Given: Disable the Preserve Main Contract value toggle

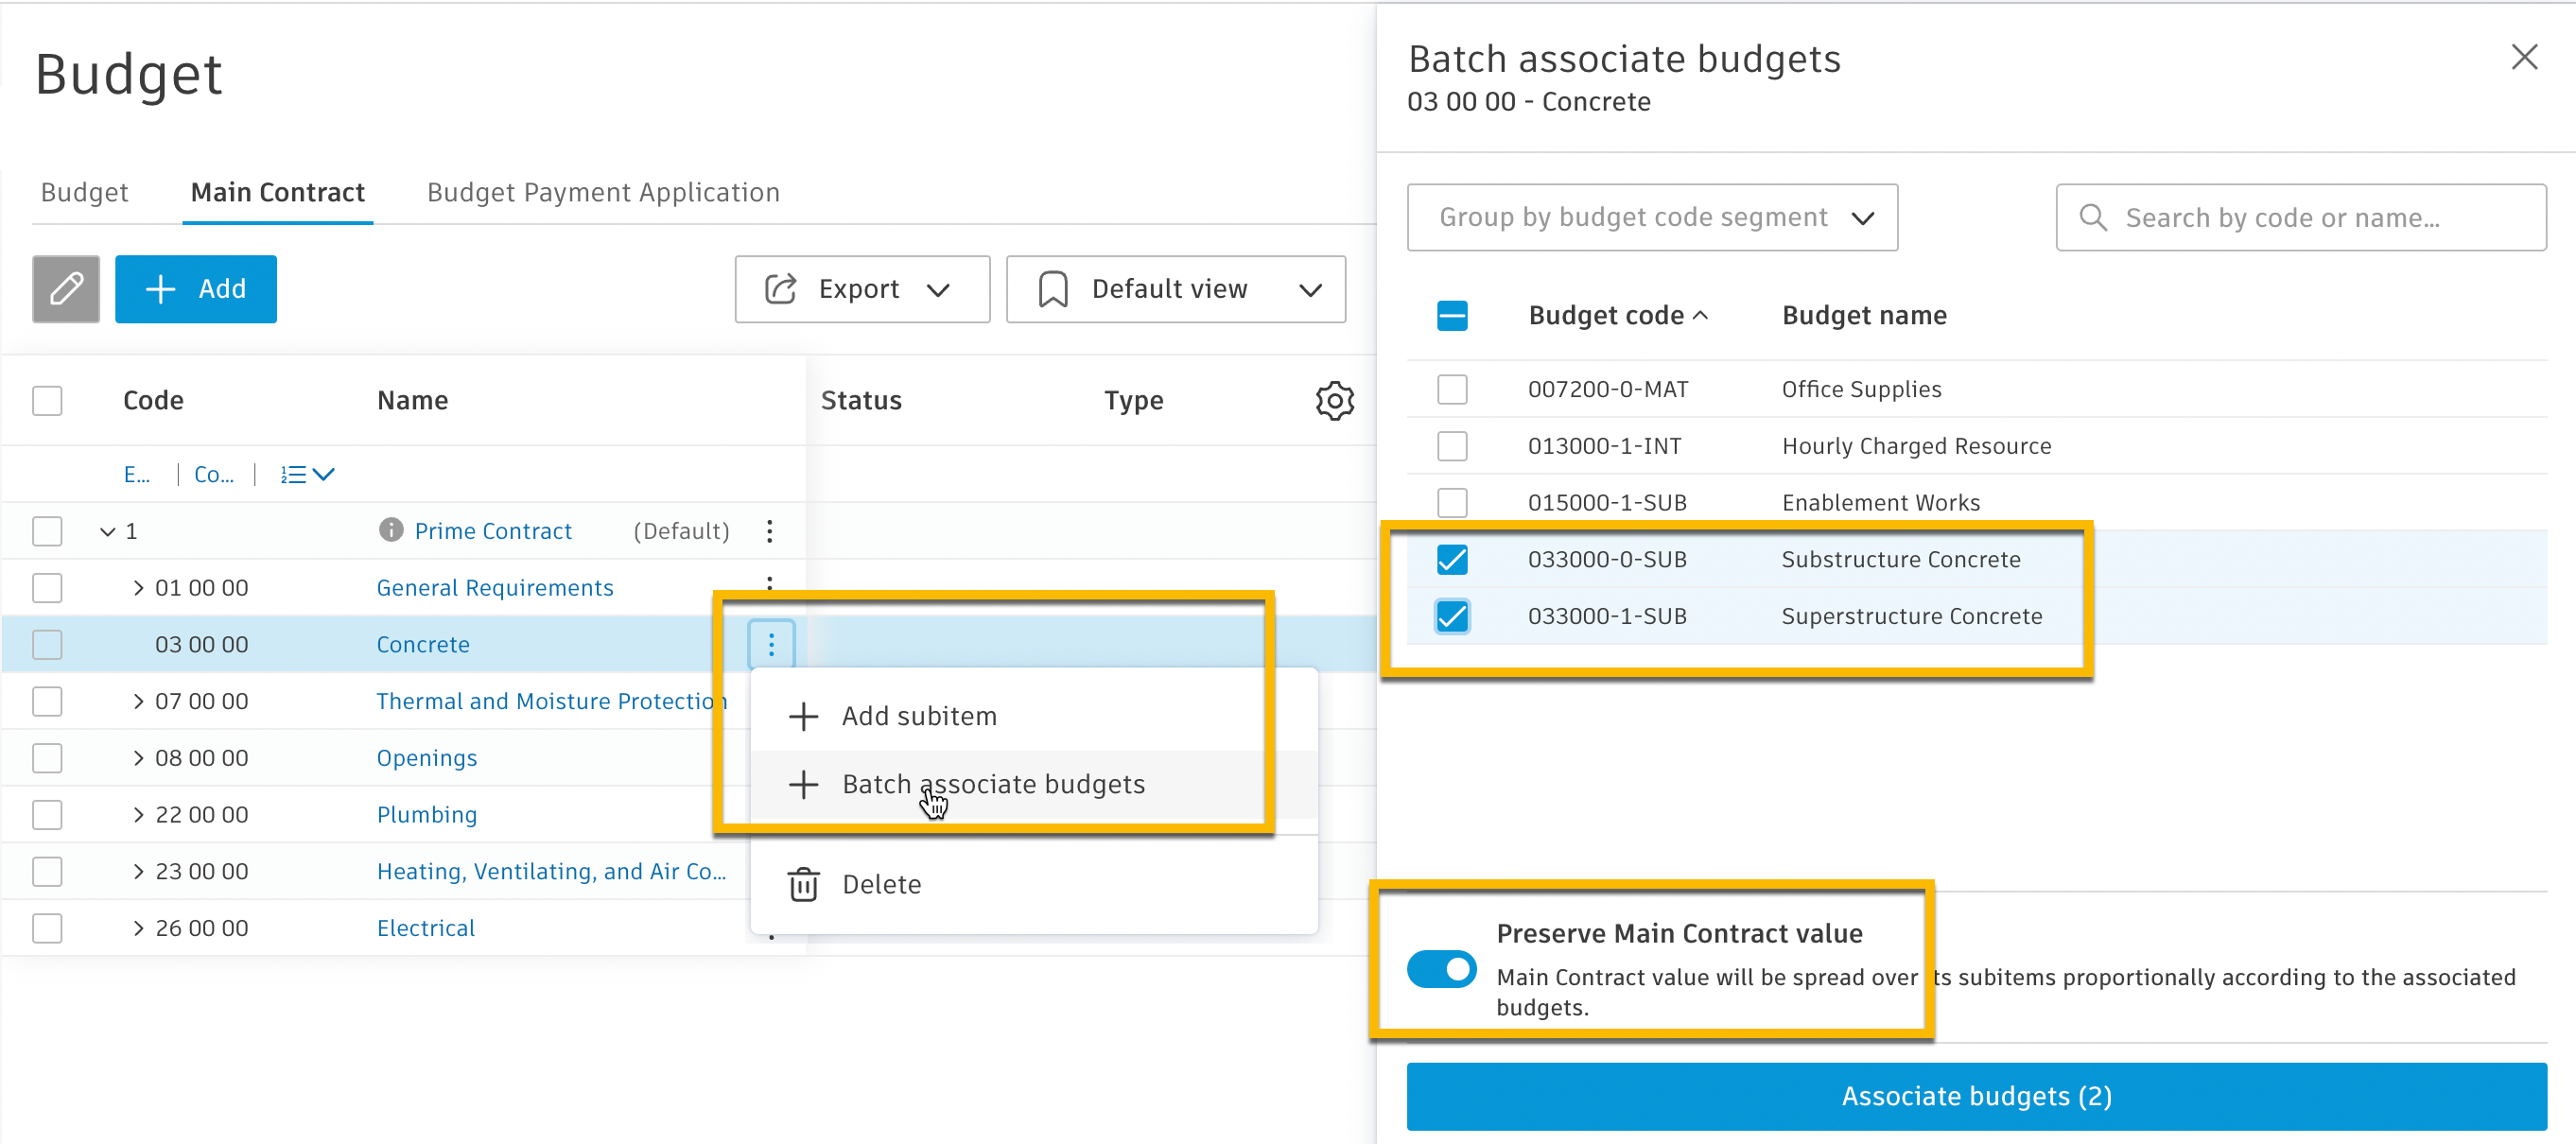Looking at the screenshot, I should tap(1441, 968).
